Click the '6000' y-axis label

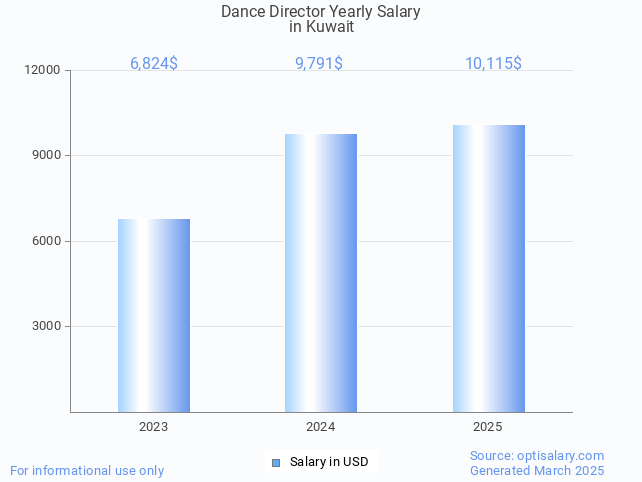[x=46, y=241]
